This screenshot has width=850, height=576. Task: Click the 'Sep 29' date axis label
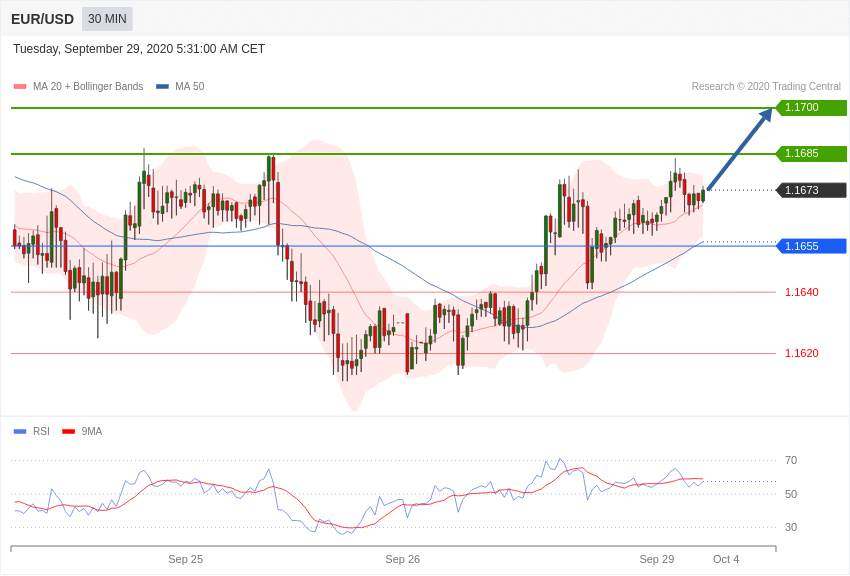pos(656,559)
